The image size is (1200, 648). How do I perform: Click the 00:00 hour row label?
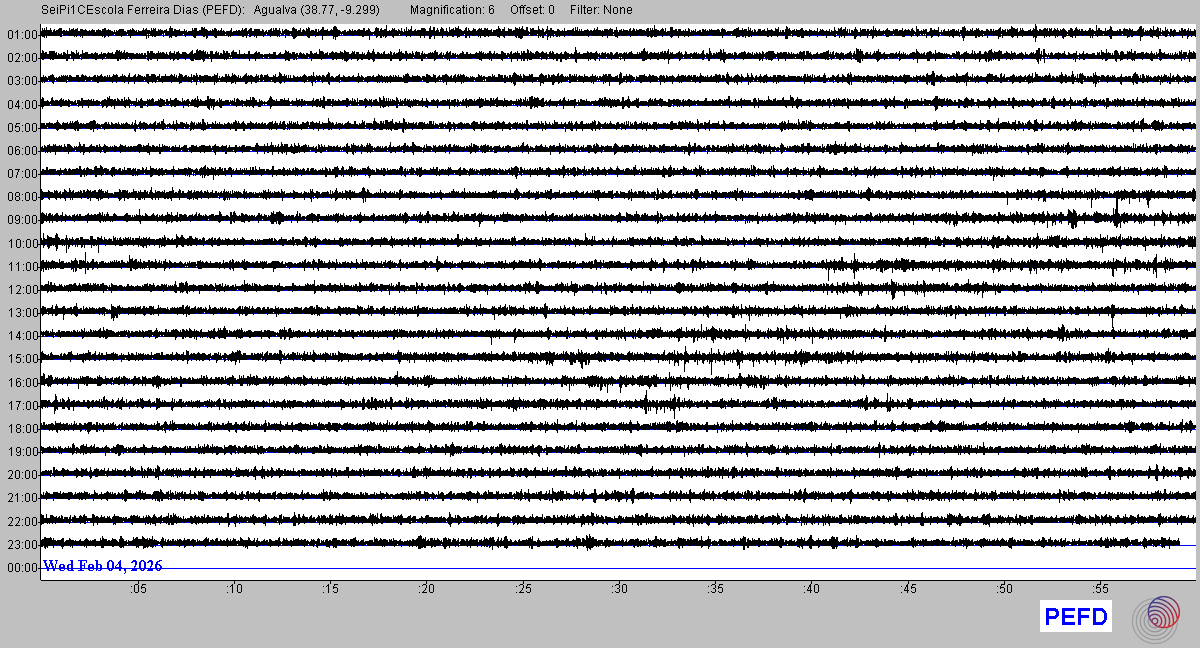21,568
